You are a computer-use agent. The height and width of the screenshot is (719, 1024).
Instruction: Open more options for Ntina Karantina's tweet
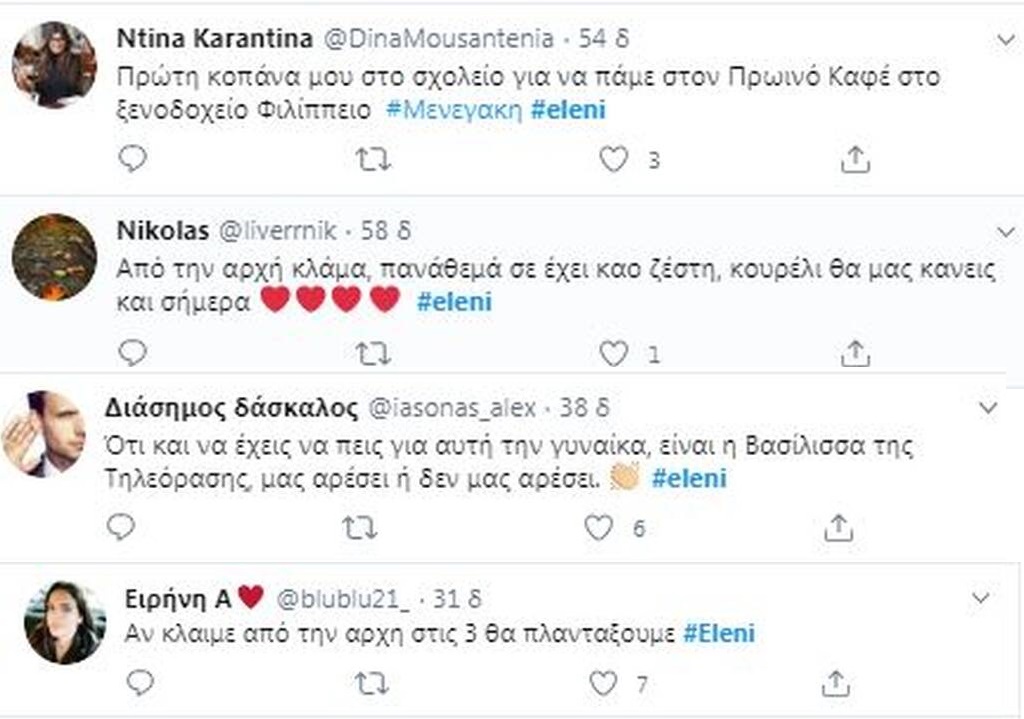pos(1005,39)
